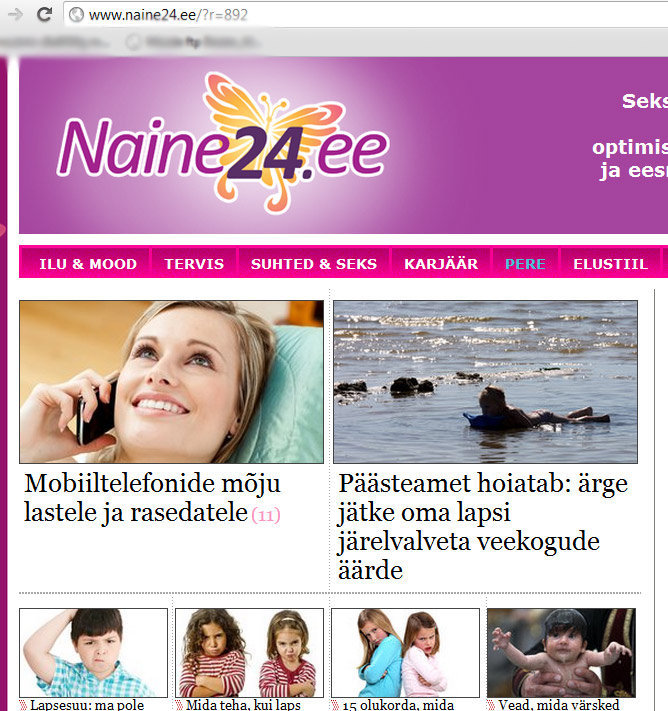
Task: Open the ELUSTIIL menu item
Action: pyautogui.click(x=610, y=264)
